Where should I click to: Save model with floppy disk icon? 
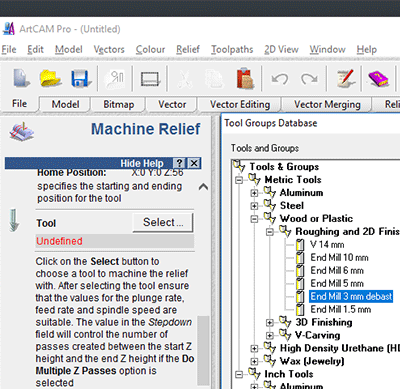(x=81, y=79)
